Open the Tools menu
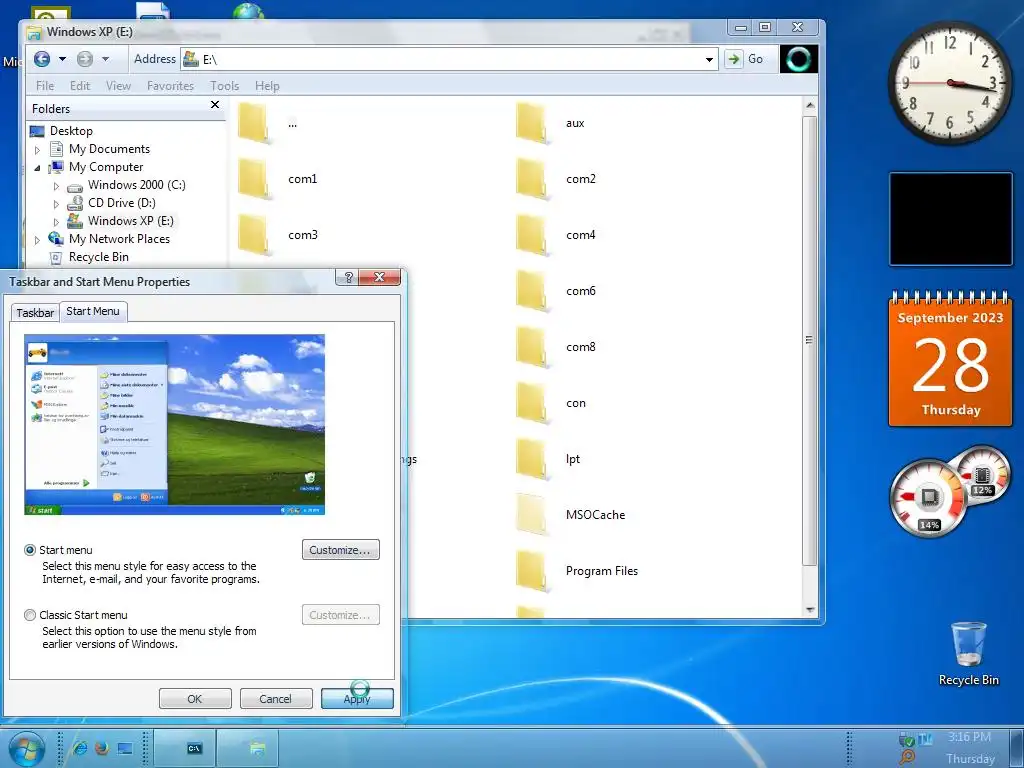The height and width of the screenshot is (768, 1024). coord(224,86)
